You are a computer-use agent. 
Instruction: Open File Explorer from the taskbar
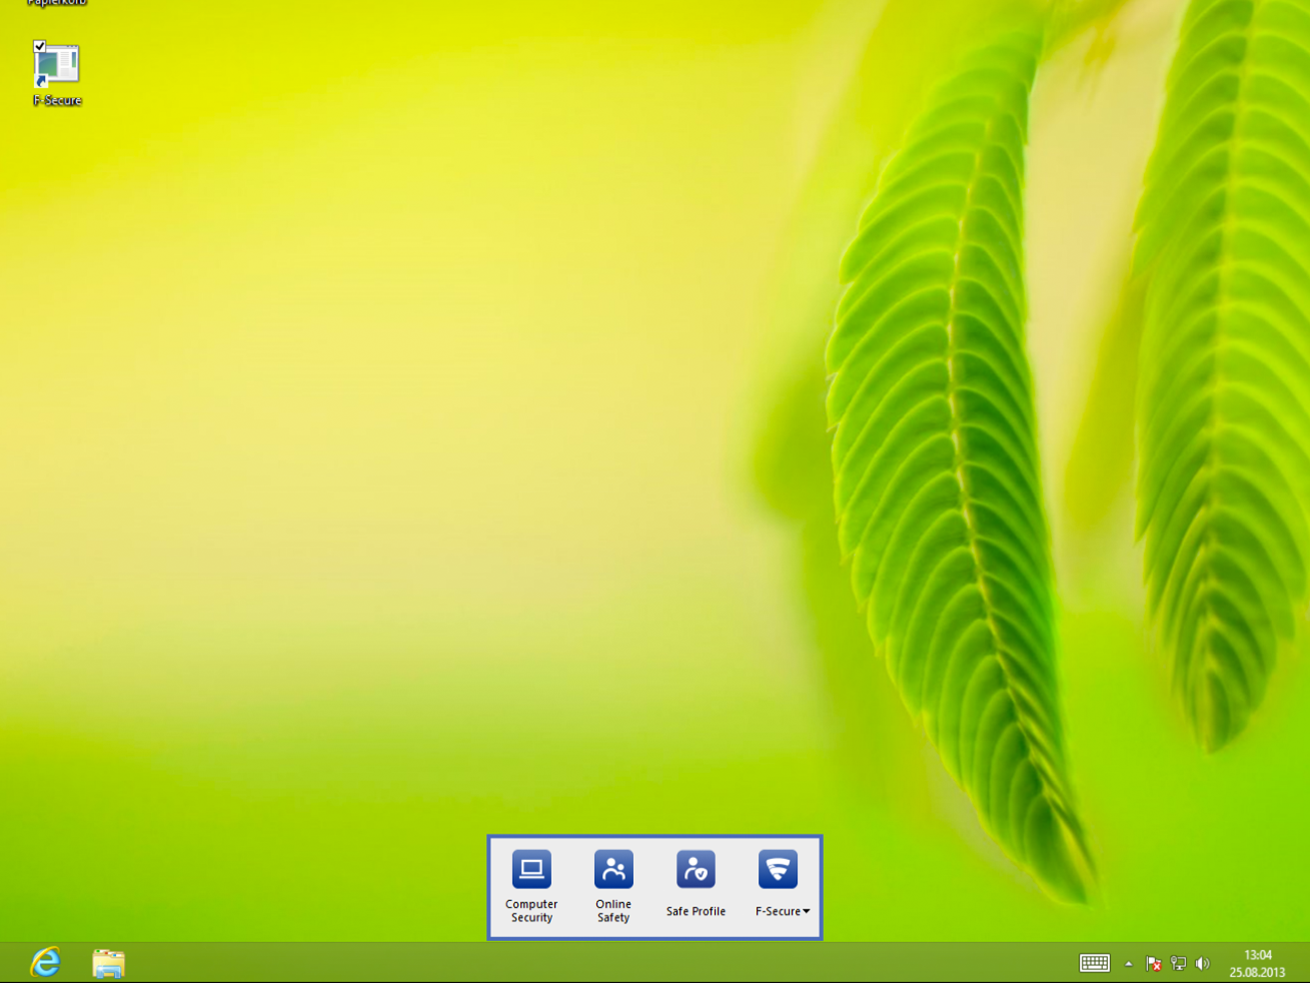[x=108, y=962]
